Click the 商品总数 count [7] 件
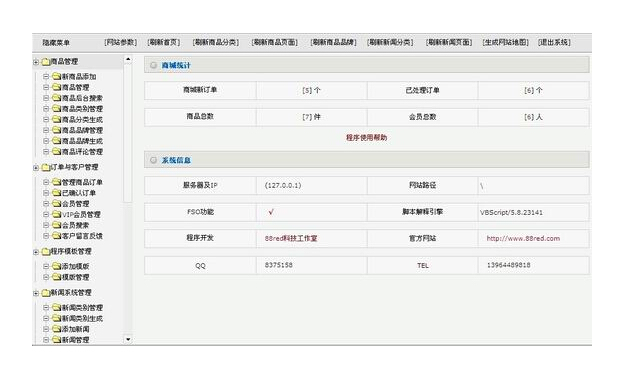 click(311, 117)
